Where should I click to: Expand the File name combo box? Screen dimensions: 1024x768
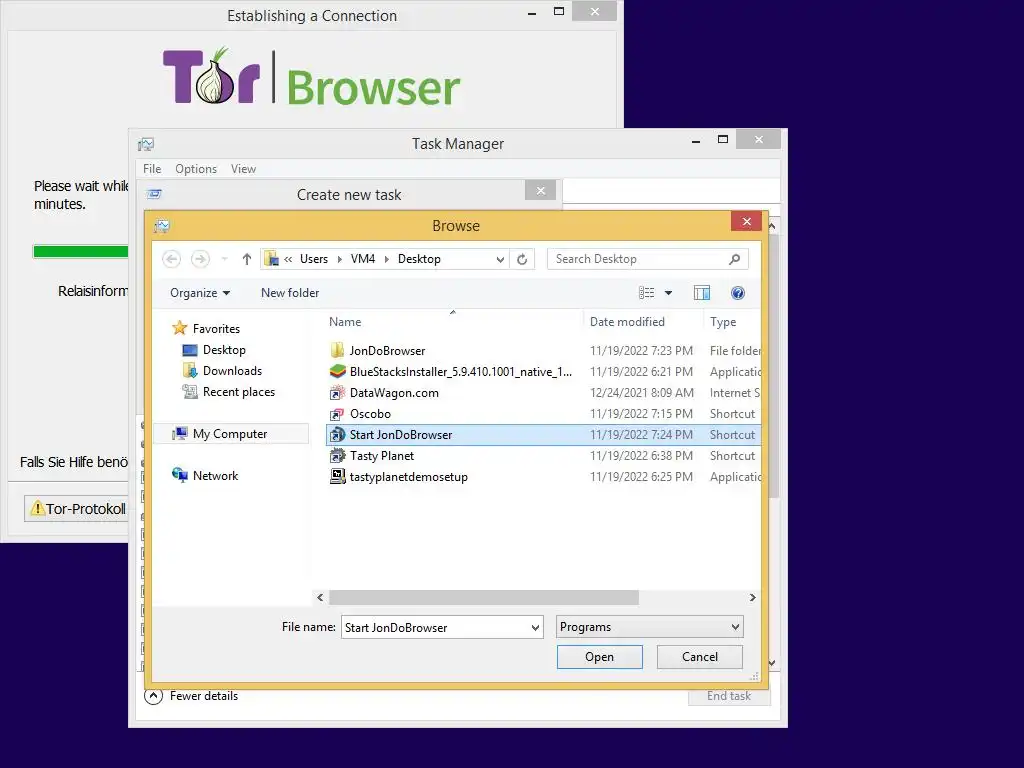pos(535,628)
